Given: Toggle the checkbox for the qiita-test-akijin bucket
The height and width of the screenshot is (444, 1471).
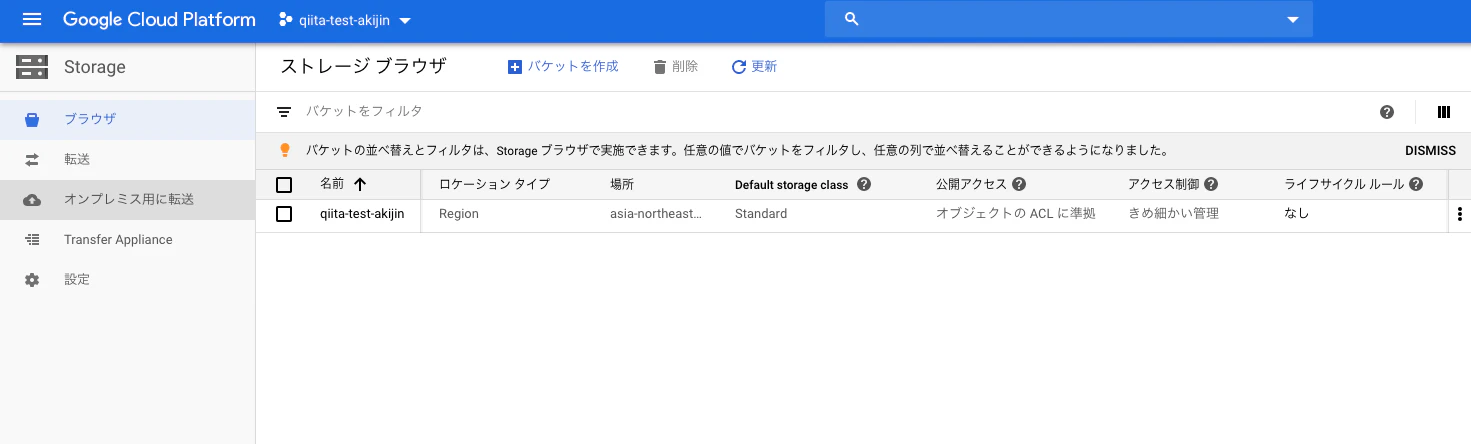Looking at the screenshot, I should 284,214.
